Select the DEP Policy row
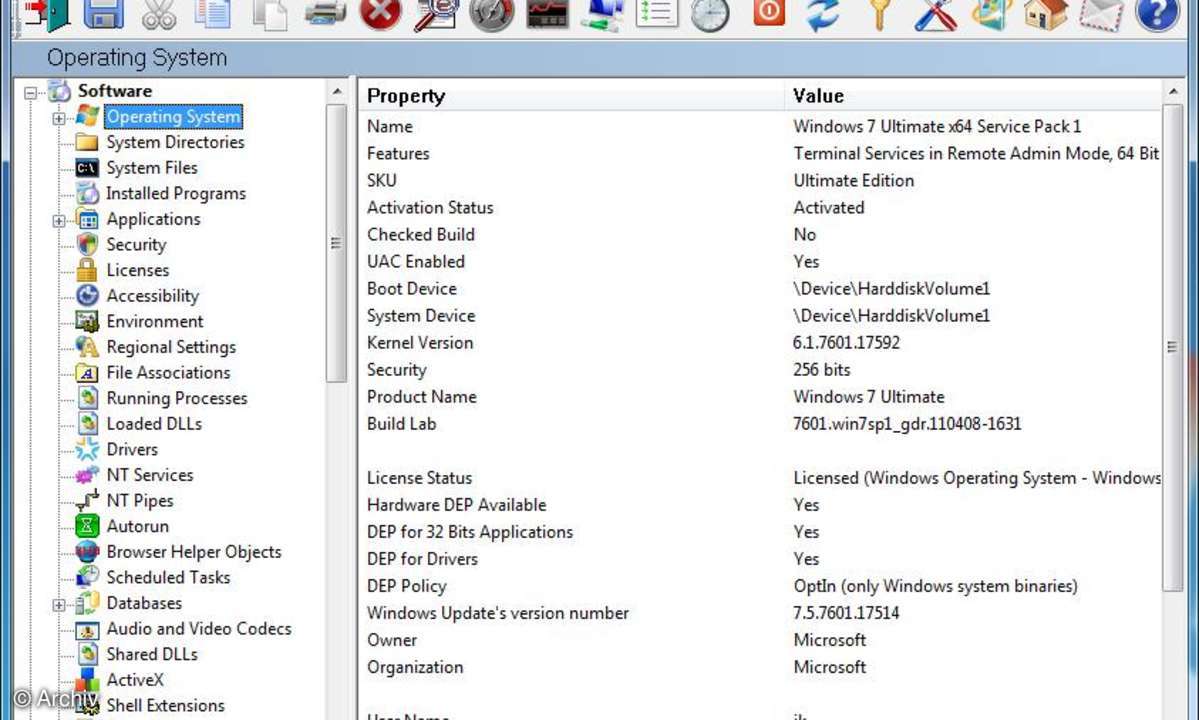 (x=760, y=586)
